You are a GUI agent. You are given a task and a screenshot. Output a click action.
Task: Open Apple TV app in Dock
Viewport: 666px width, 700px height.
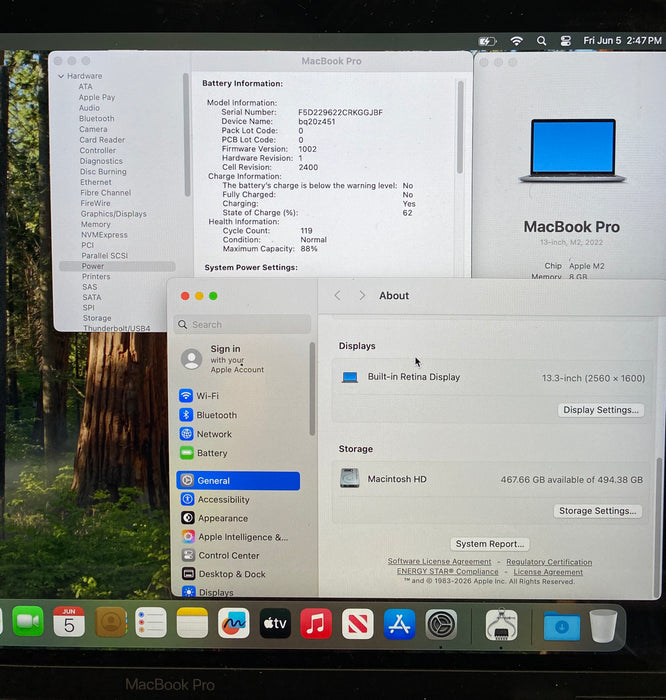click(275, 623)
